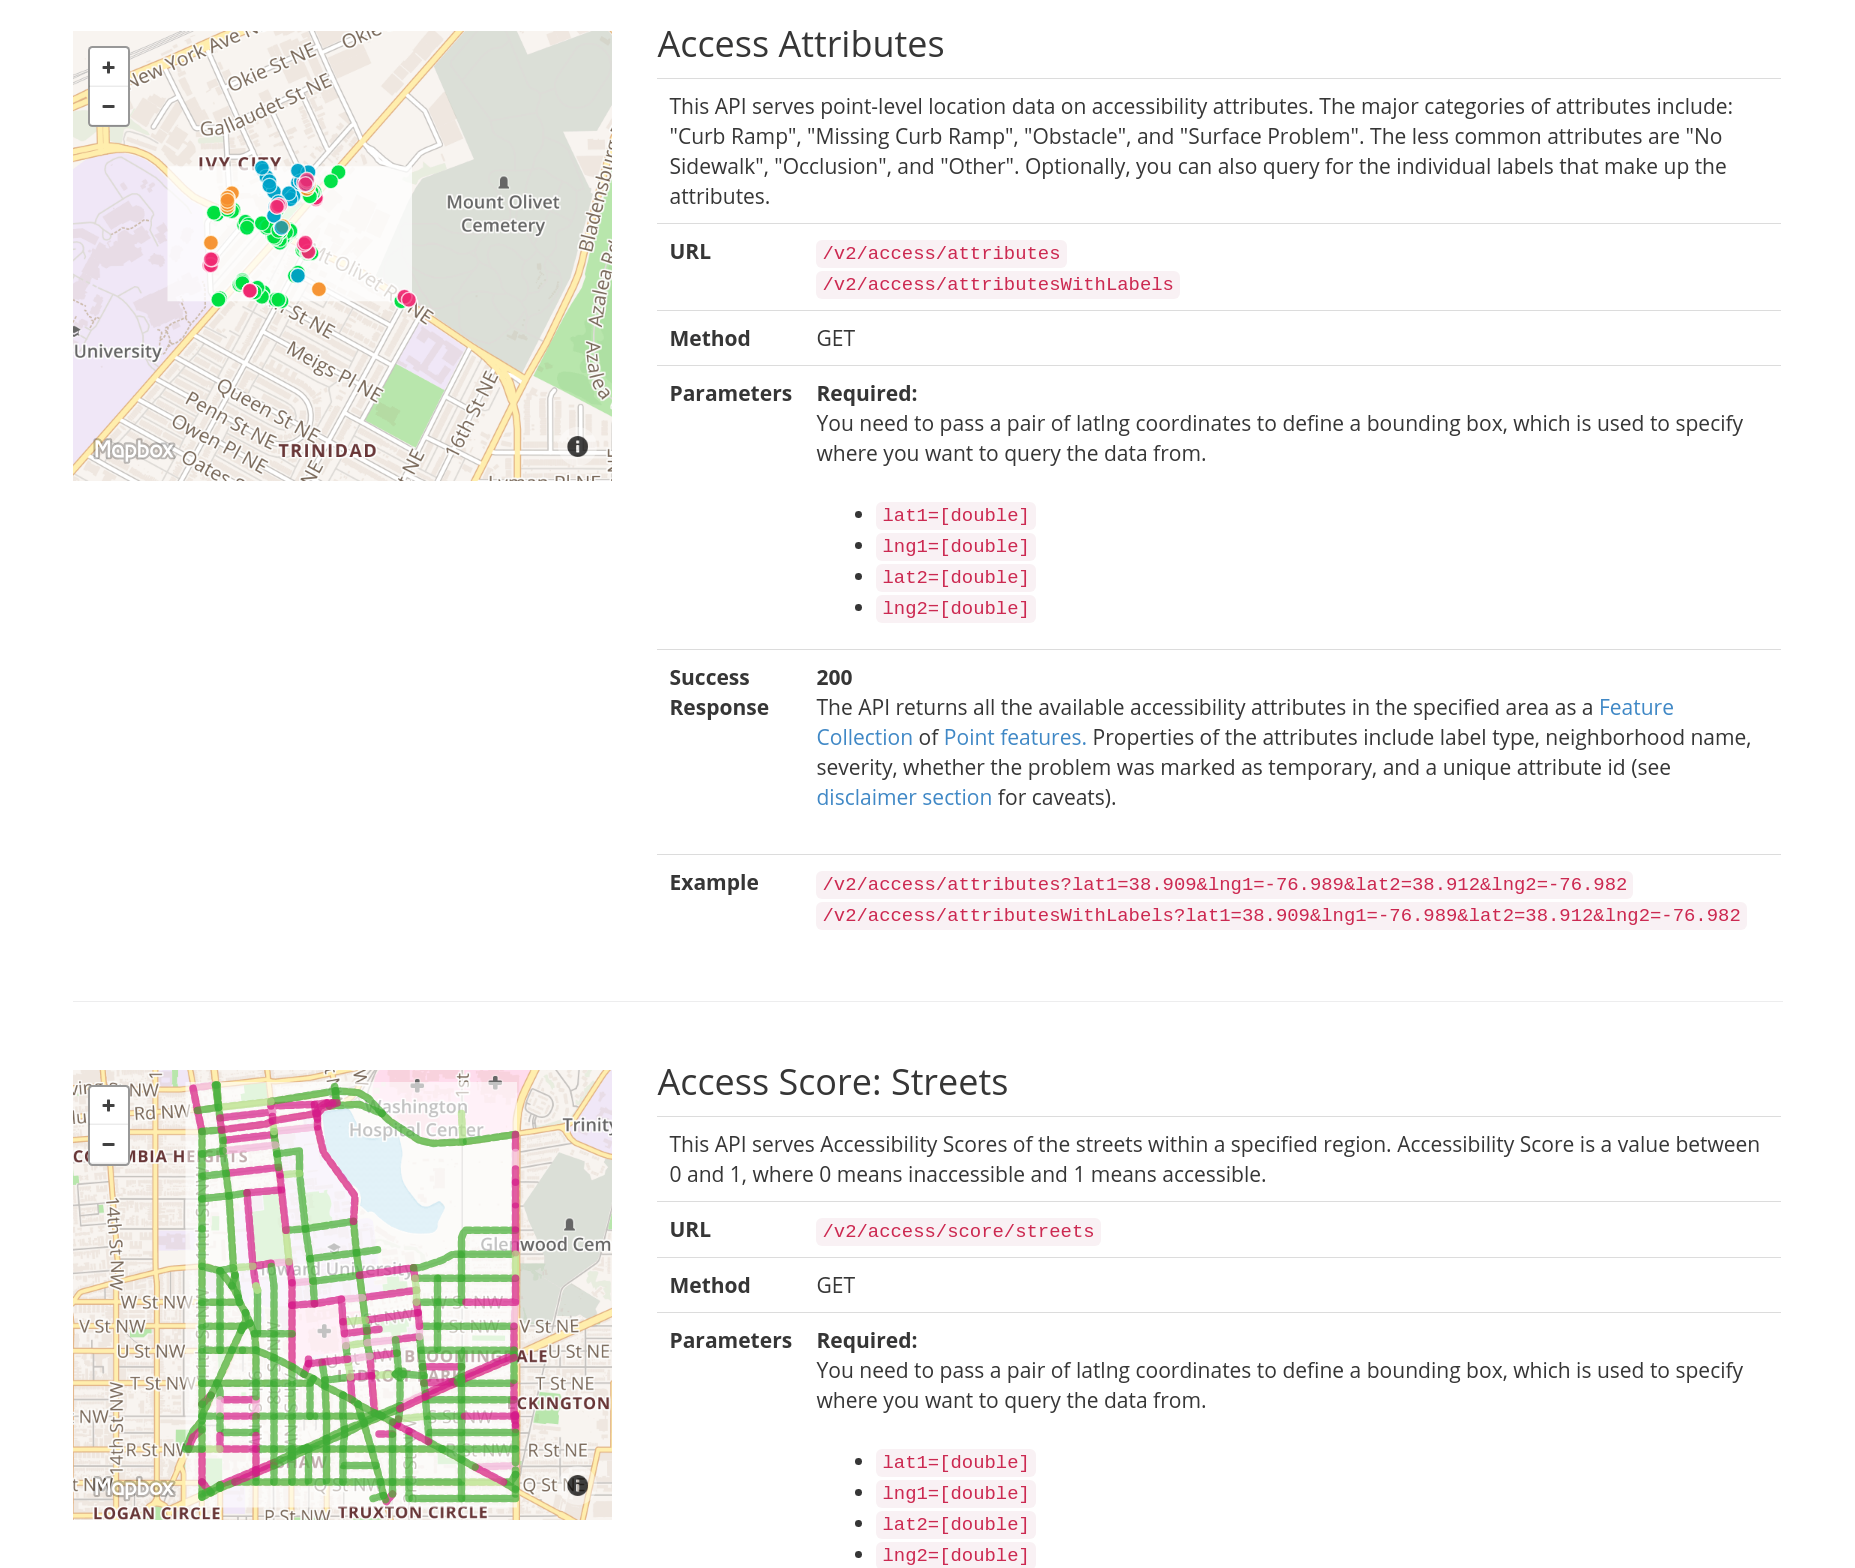Click the /v2/access/attributesWithLabels URL code
The height and width of the screenshot is (1568, 1855).
coord(998,285)
